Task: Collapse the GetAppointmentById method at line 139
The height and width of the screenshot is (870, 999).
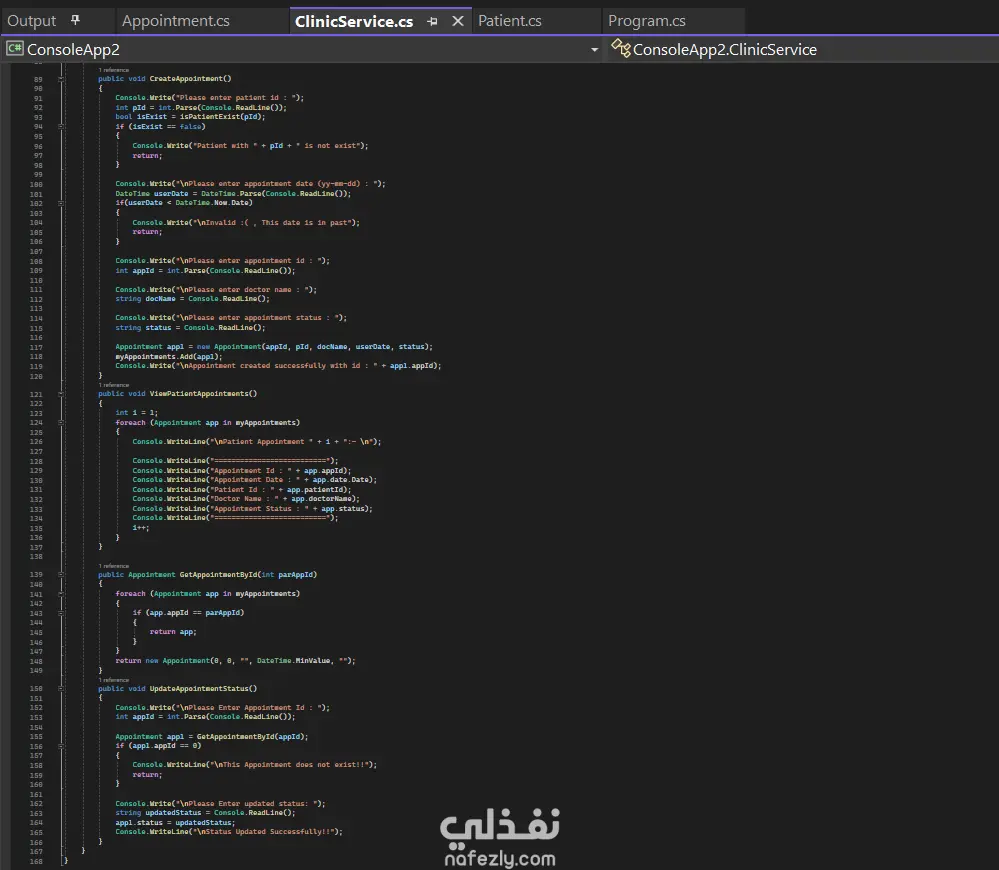Action: click(x=61, y=574)
